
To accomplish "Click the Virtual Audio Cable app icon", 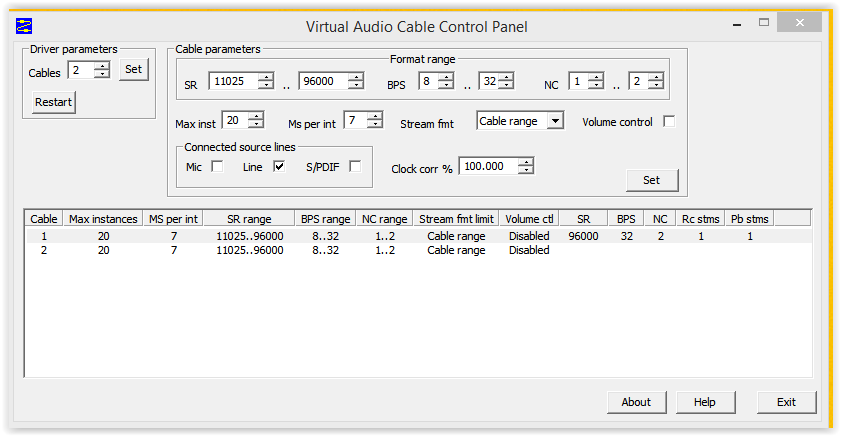I will click(x=24, y=26).
